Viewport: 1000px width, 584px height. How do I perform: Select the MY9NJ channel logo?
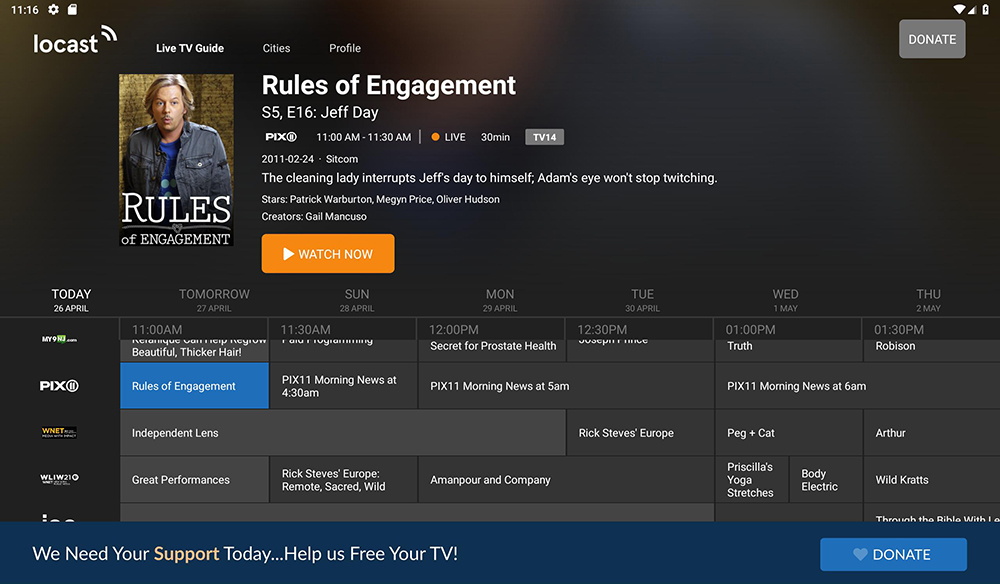coord(59,339)
